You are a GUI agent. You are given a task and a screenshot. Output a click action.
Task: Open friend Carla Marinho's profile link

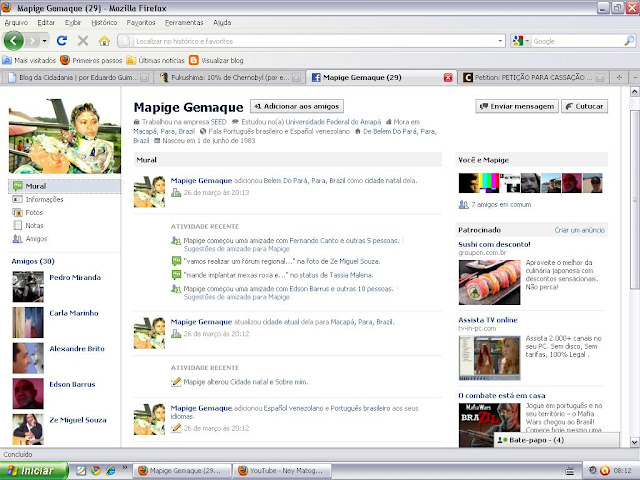74,313
